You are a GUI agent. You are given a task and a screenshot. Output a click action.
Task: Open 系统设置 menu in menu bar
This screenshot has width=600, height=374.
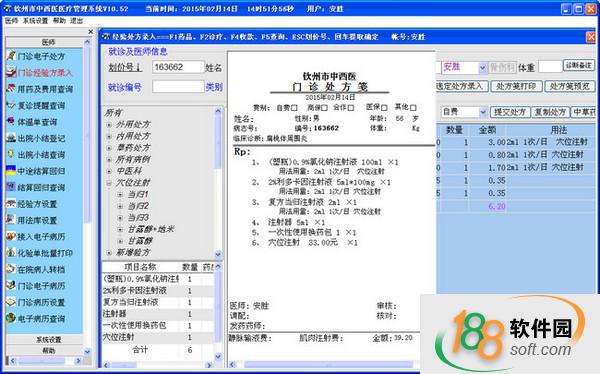(35, 21)
